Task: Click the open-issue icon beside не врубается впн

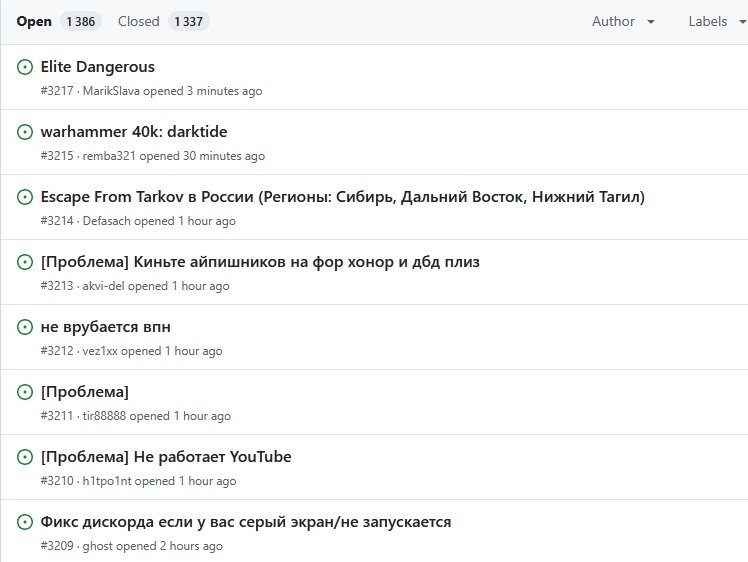Action: click(x=25, y=327)
